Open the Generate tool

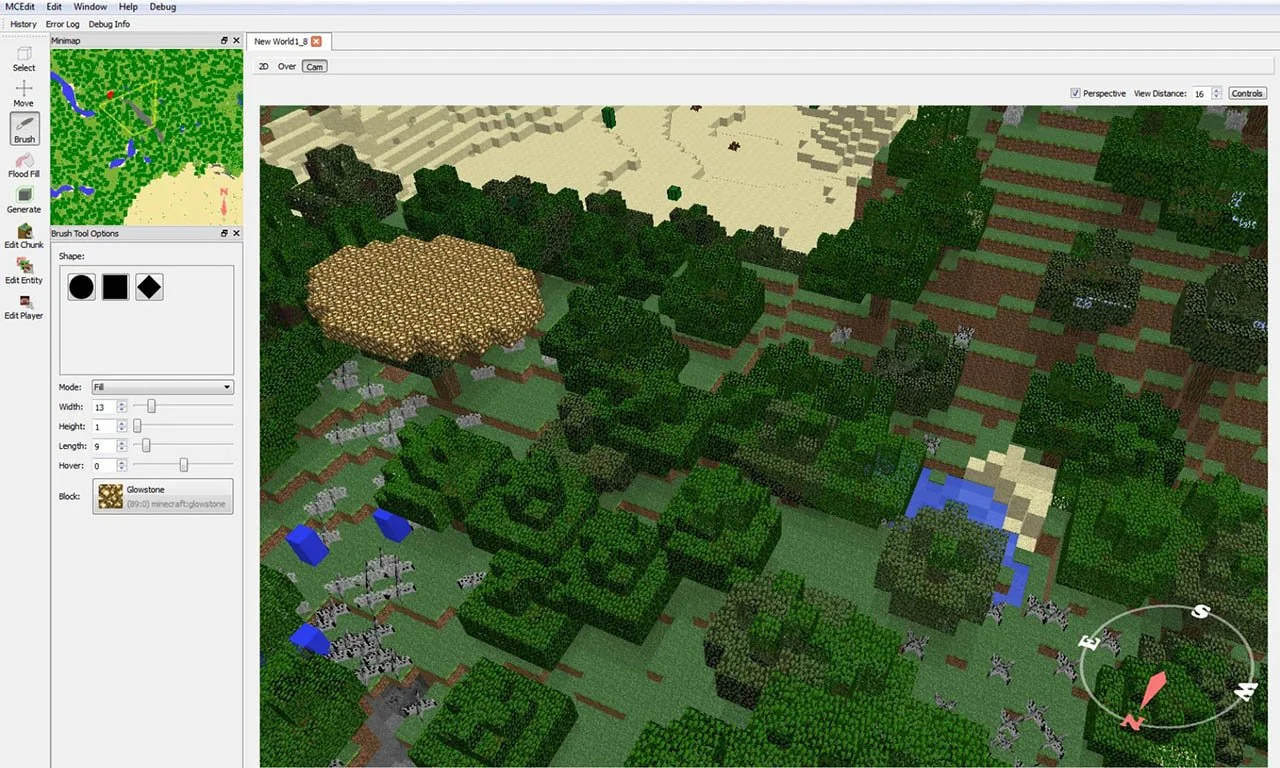(x=24, y=200)
